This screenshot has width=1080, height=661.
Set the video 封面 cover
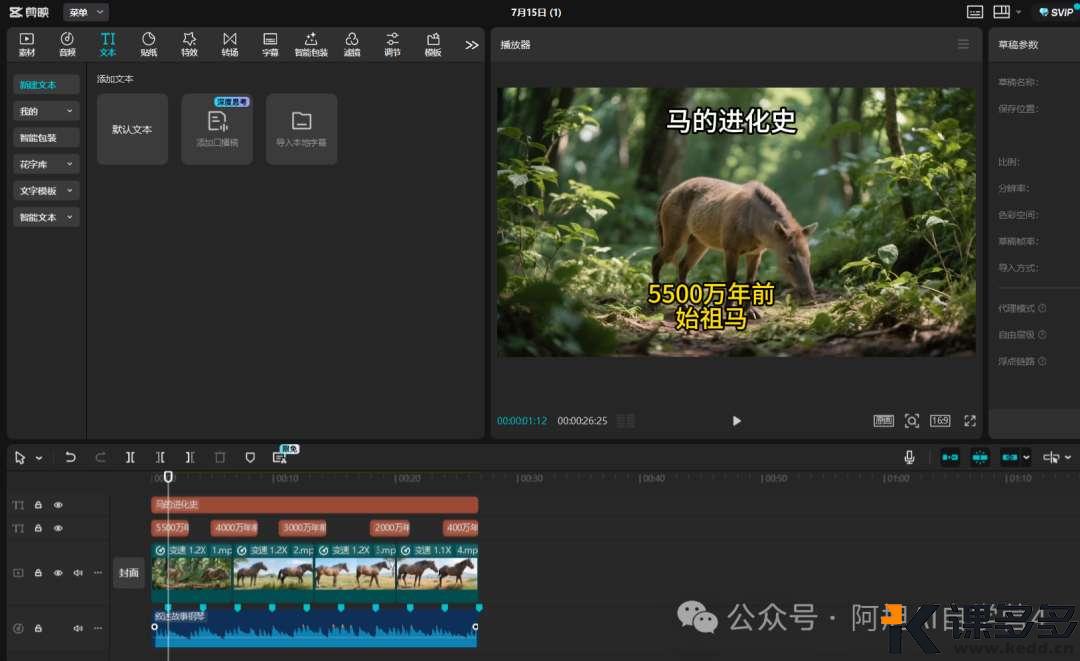coord(129,572)
